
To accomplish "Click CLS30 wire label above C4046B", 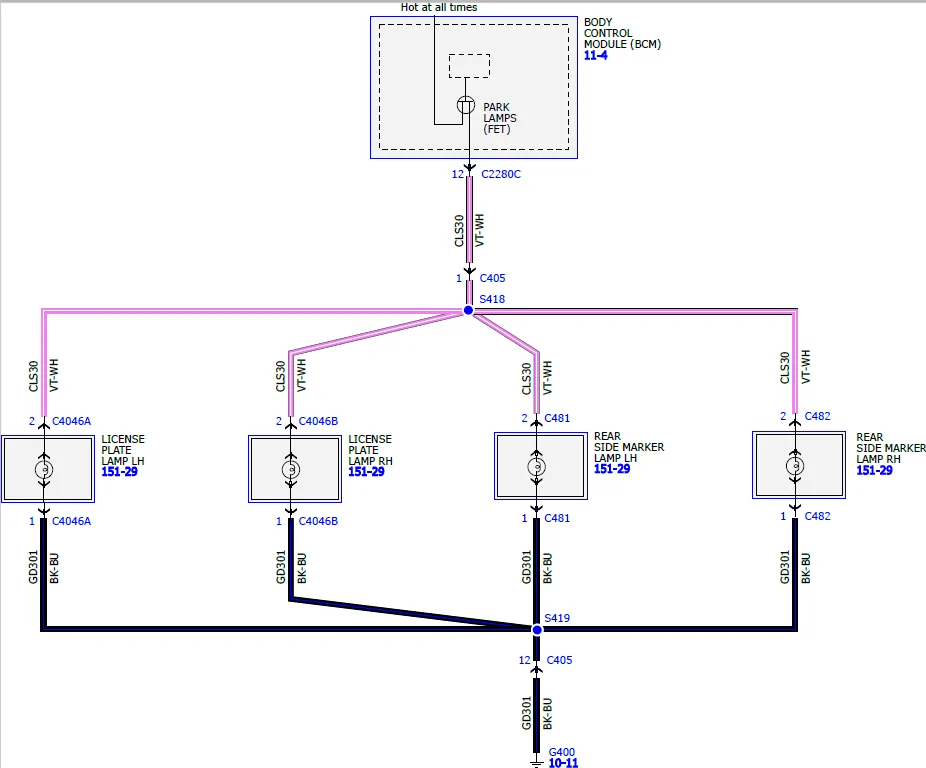I will [x=280, y=376].
